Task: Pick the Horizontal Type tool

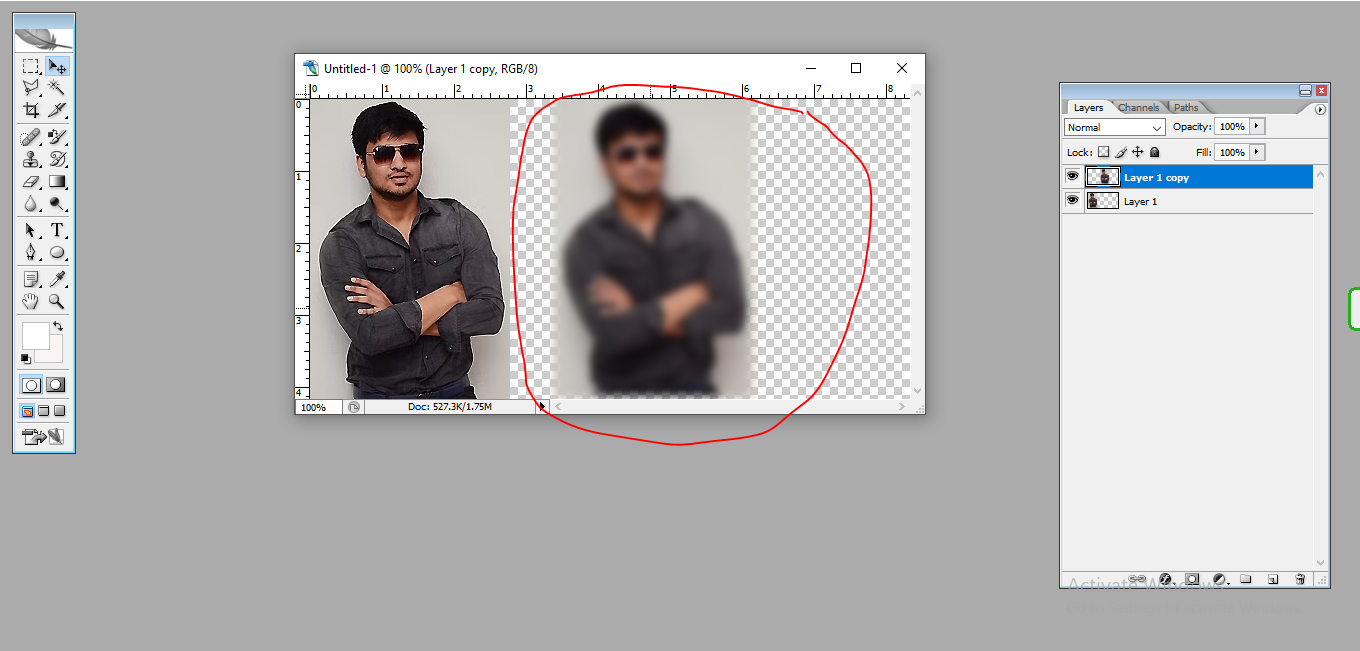Action: (x=57, y=229)
